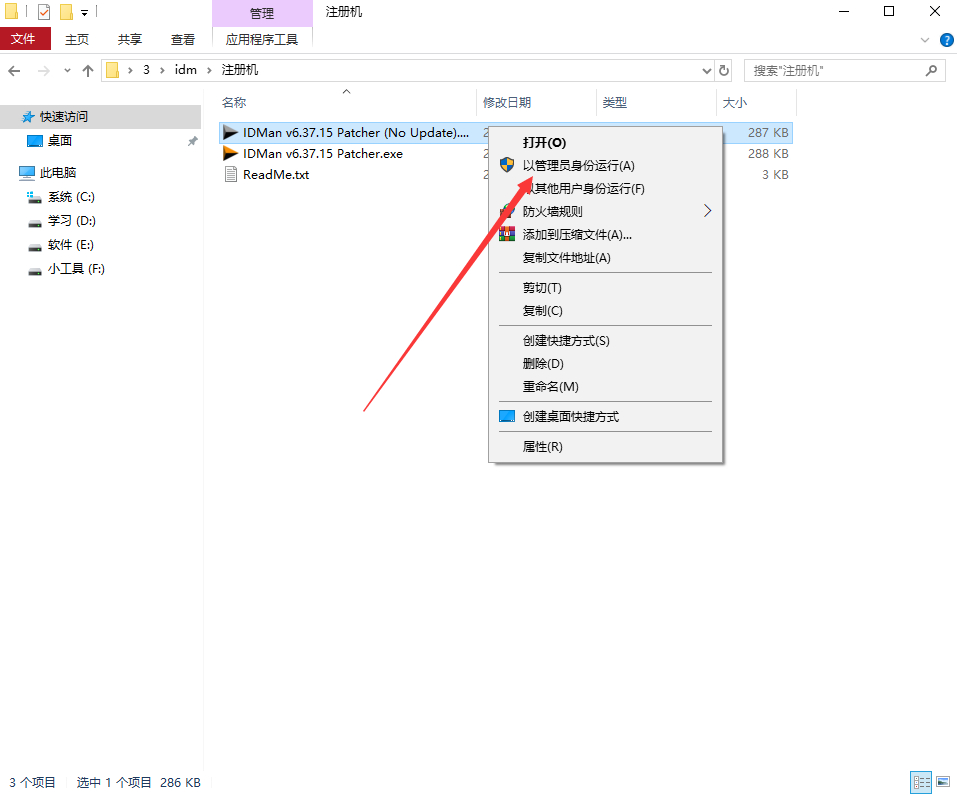This screenshot has height=795, width=957.
Task: Open Customize Quick Access Toolbar dropdown
Action: (x=84, y=12)
